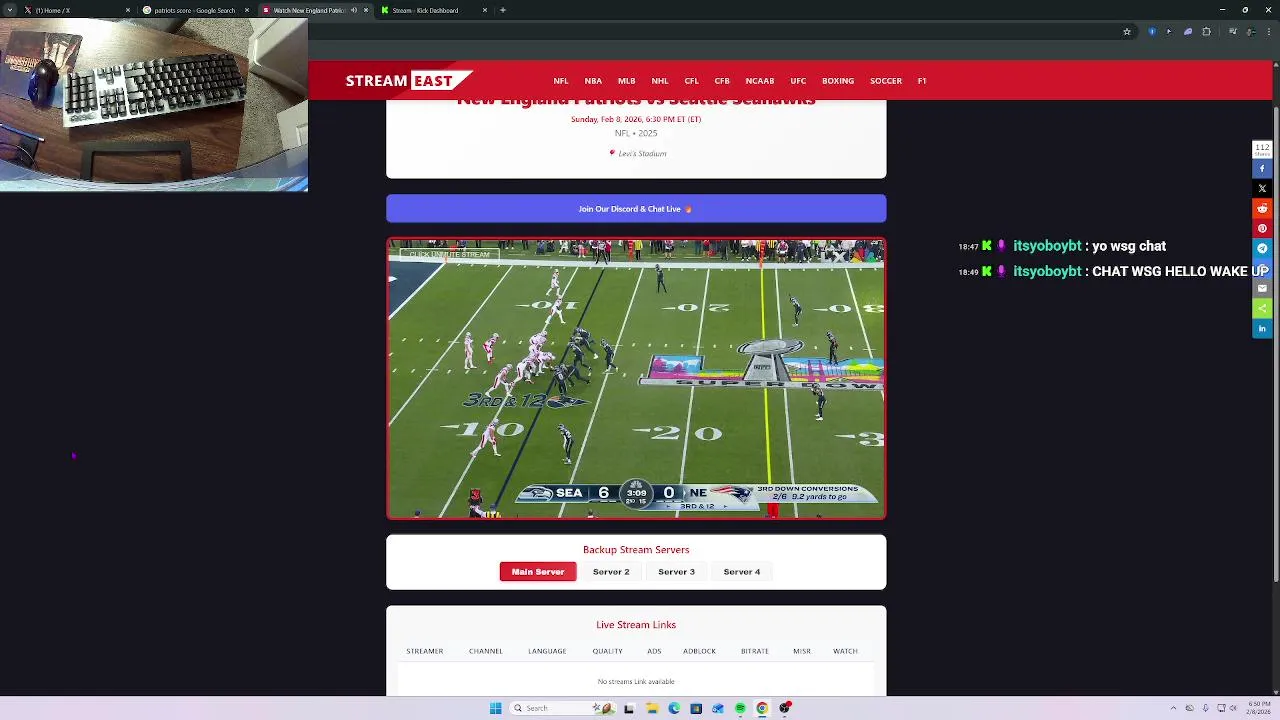Share page on Facebook icon
This screenshot has width=1280, height=720.
click(1262, 168)
